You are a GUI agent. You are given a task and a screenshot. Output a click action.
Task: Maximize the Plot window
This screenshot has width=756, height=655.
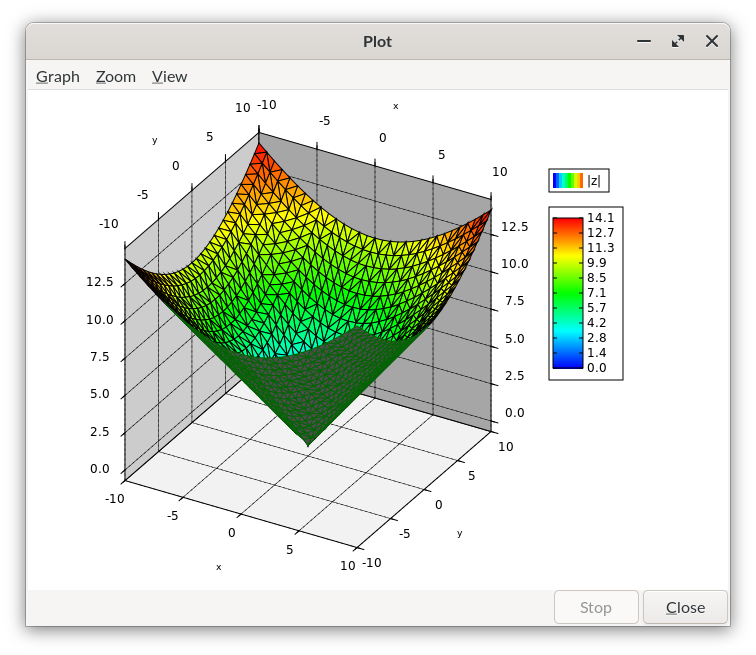pos(678,41)
